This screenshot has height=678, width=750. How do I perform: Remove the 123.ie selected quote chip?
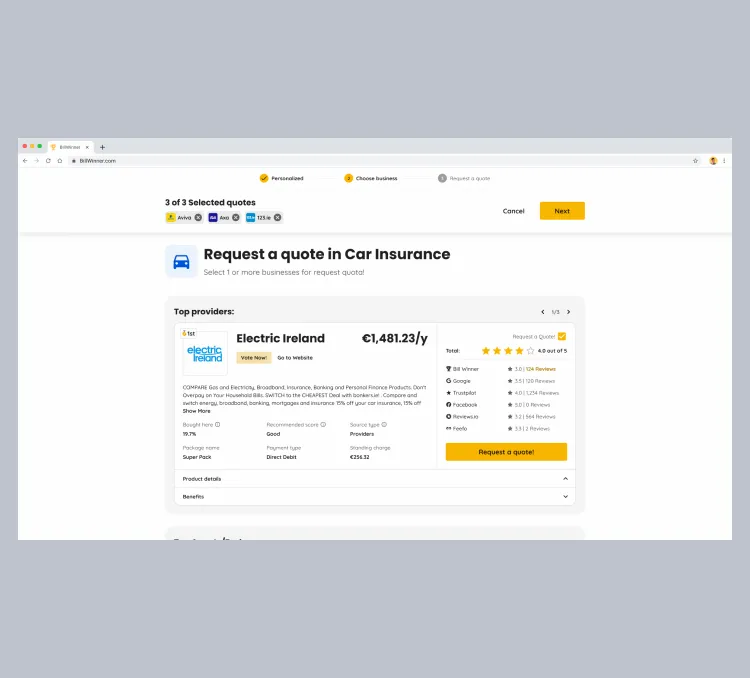coord(278,217)
